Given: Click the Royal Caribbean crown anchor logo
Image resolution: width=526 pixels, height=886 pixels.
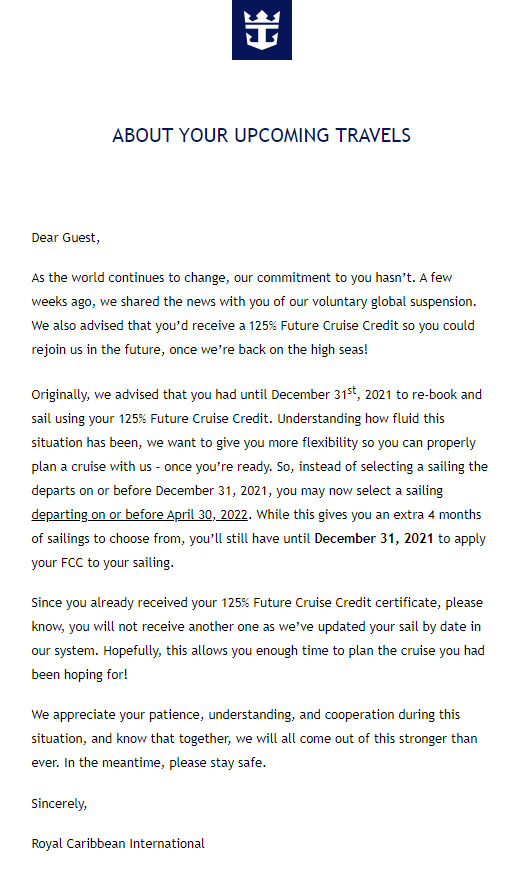Looking at the screenshot, I should (x=262, y=29).
